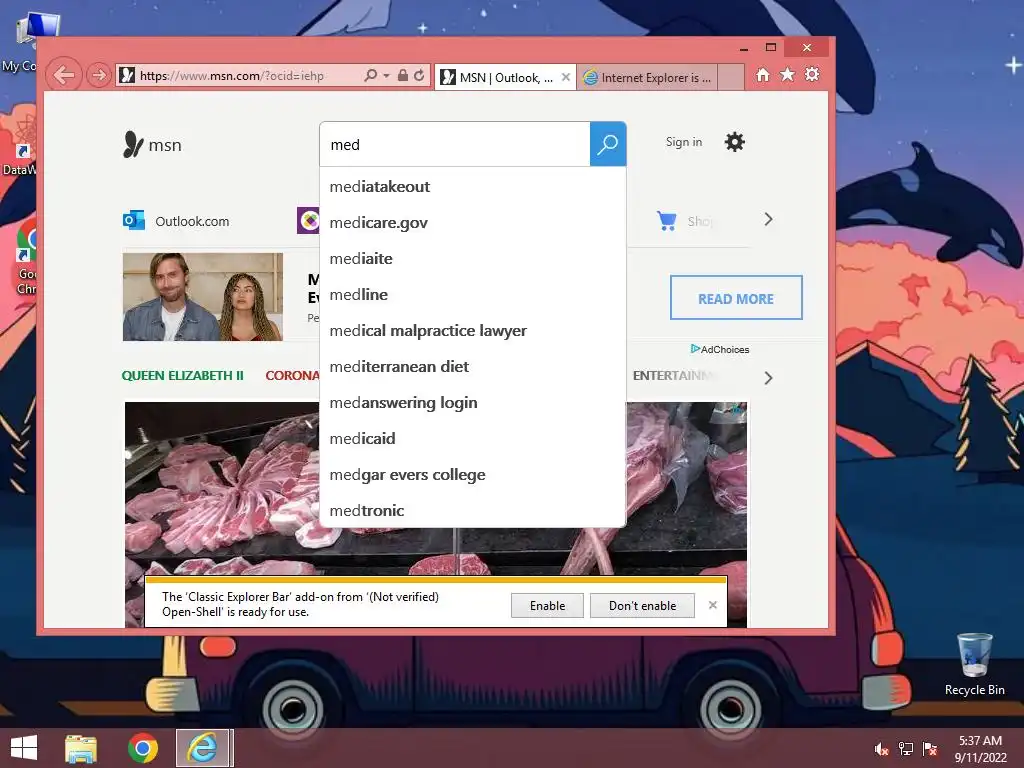The image size is (1024, 768).
Task: Open the Shopping cart shortcut
Action: (684, 221)
